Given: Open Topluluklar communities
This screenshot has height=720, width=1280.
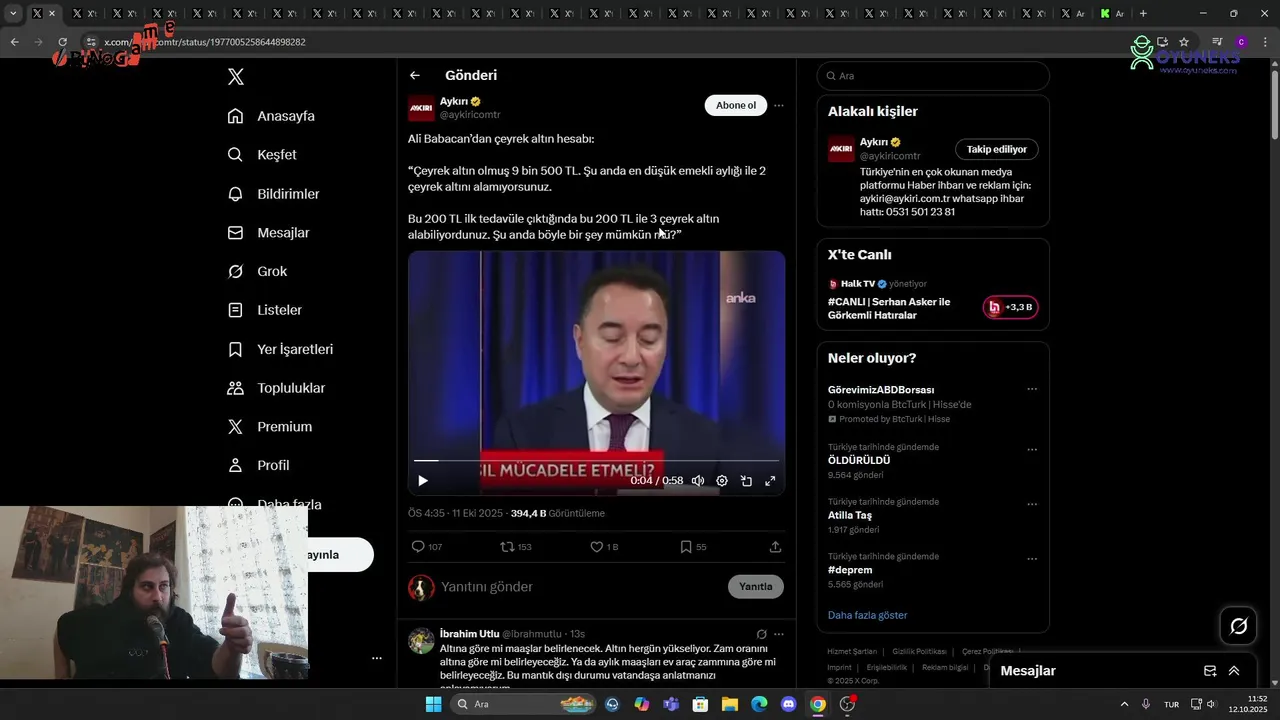Looking at the screenshot, I should click(276, 388).
